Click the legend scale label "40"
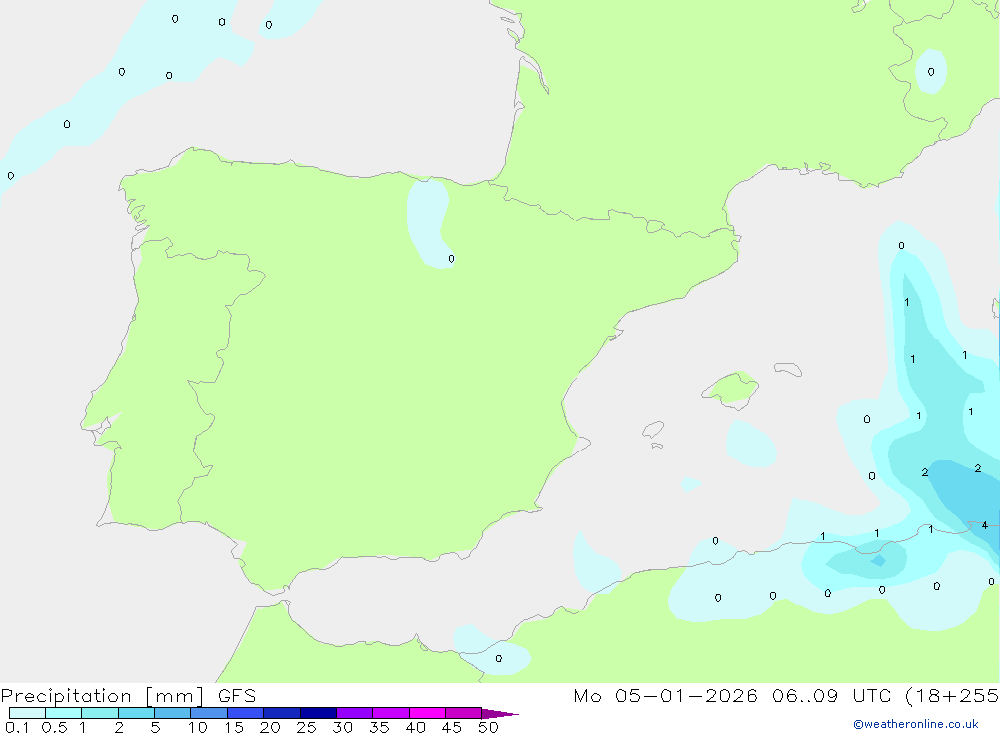Screen dimensions: 1000x733 tap(415, 727)
